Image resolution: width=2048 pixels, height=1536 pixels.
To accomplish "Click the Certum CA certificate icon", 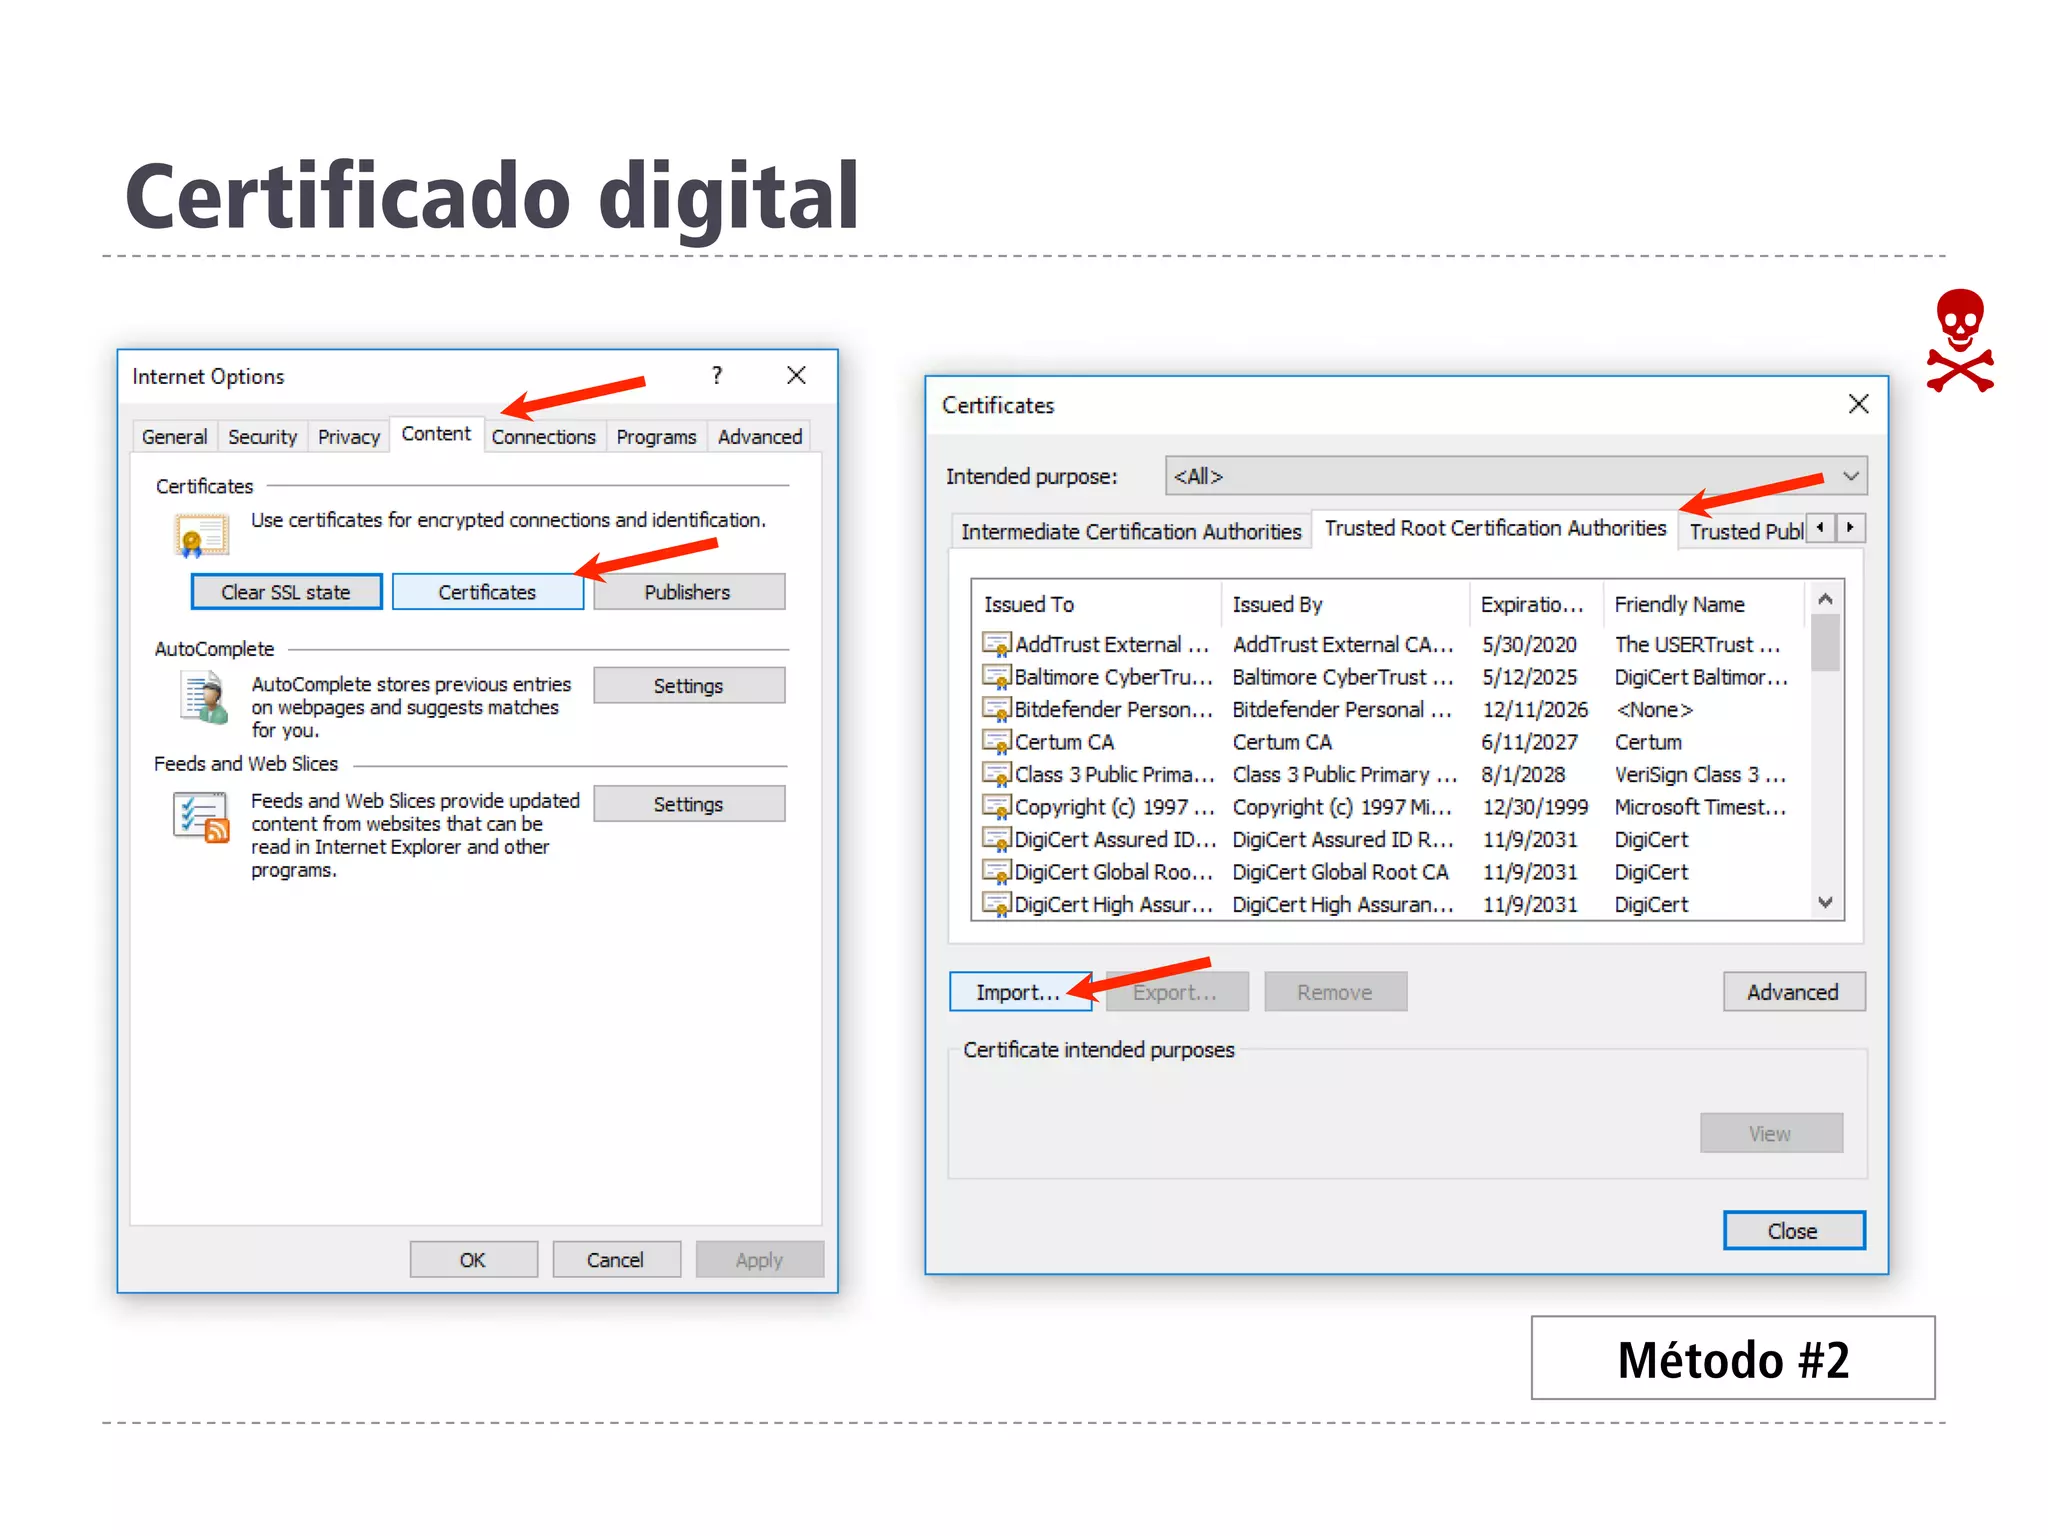I will click(x=996, y=742).
